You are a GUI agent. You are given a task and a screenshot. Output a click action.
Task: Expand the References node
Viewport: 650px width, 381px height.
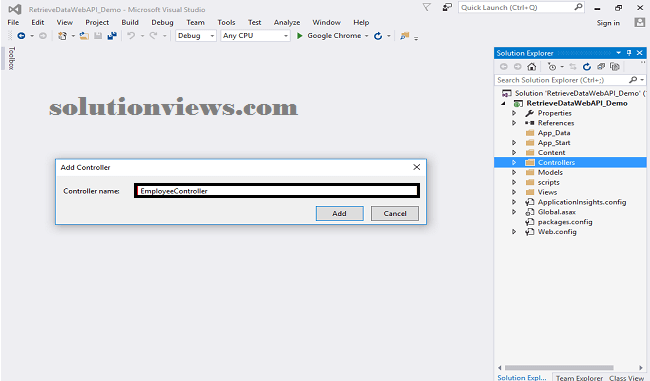coord(514,123)
